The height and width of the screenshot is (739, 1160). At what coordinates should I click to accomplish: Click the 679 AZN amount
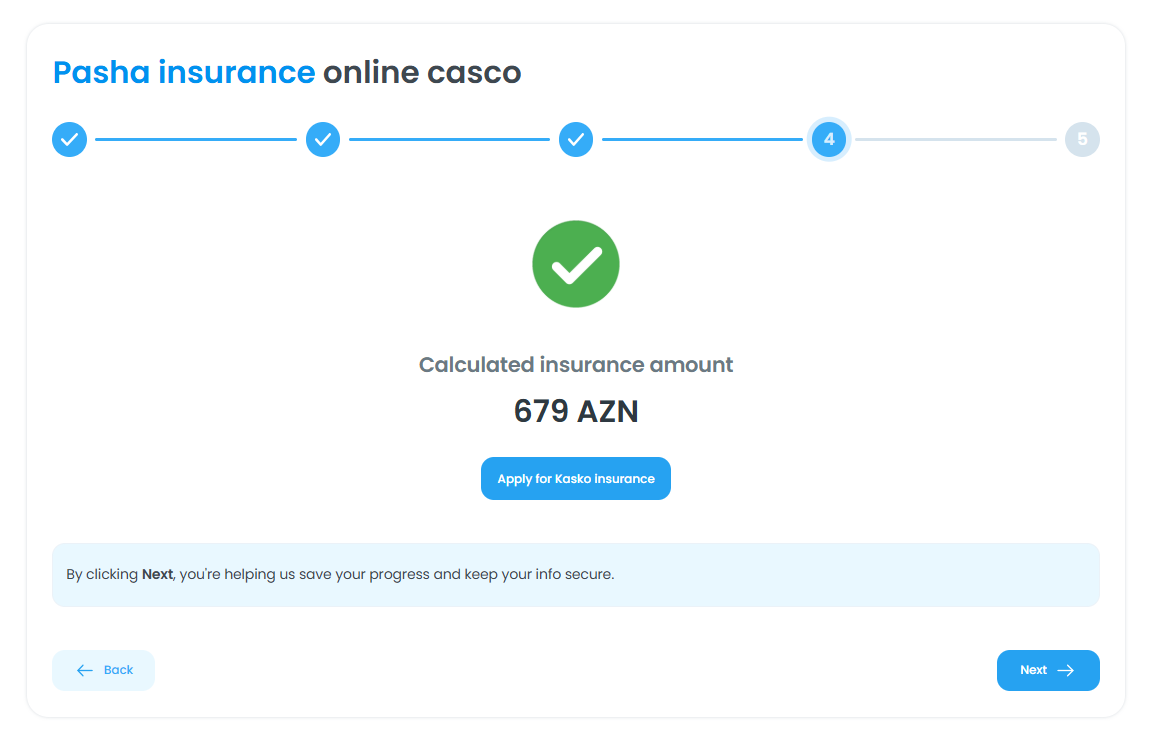pos(576,411)
